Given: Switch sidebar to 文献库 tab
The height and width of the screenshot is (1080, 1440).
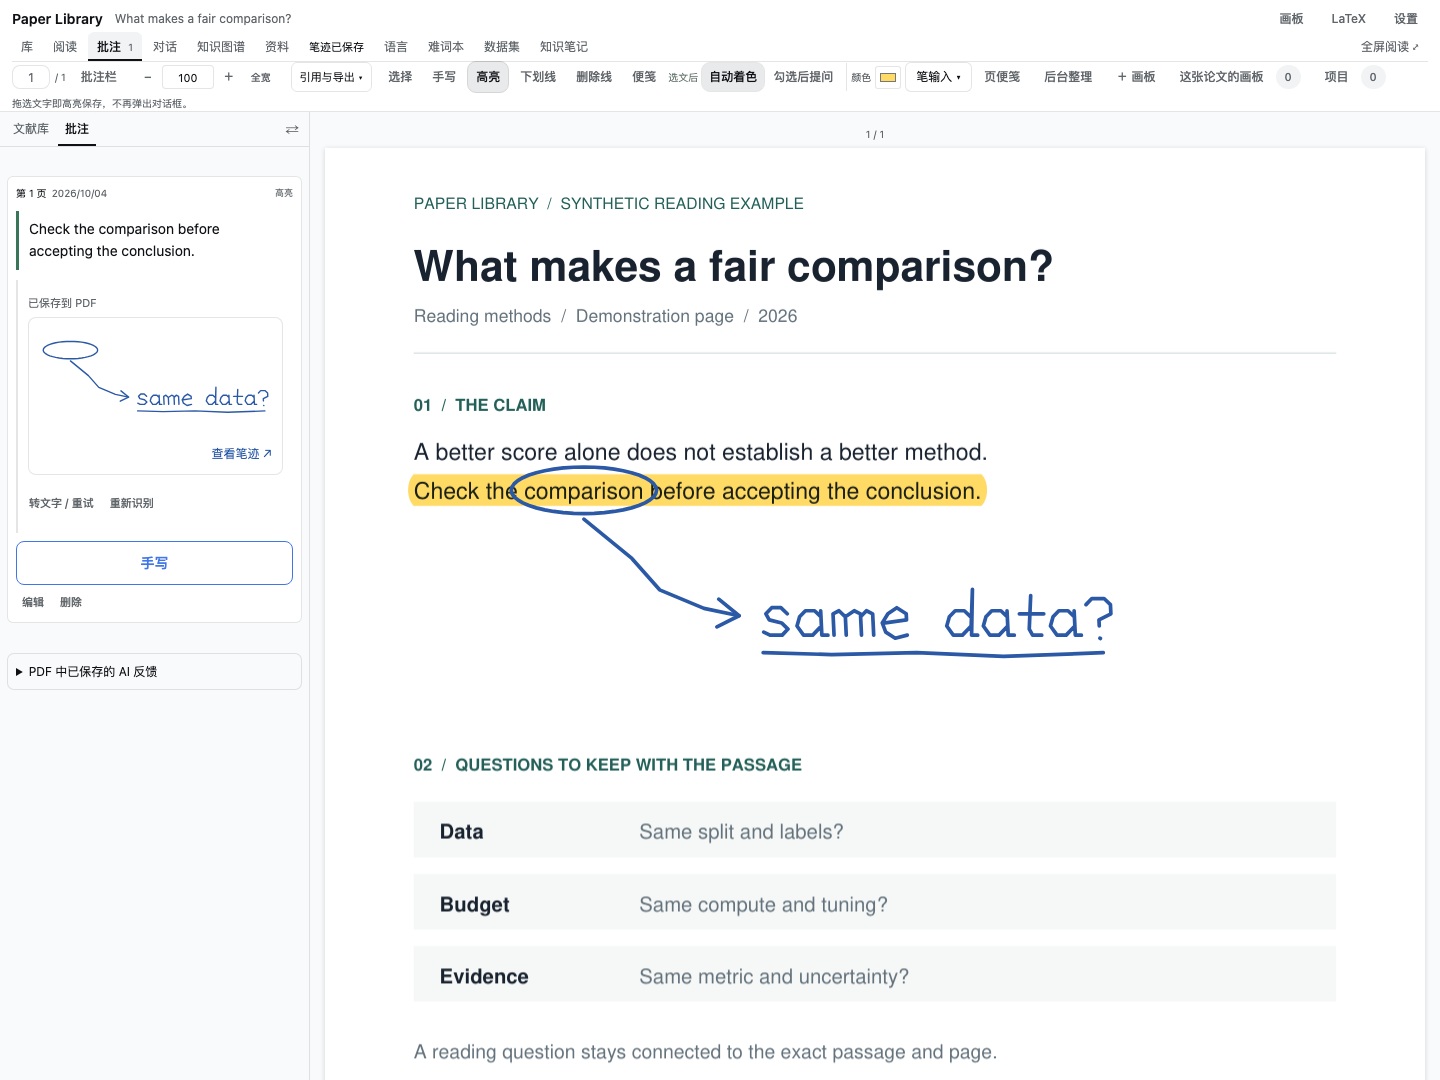Looking at the screenshot, I should click(x=31, y=129).
